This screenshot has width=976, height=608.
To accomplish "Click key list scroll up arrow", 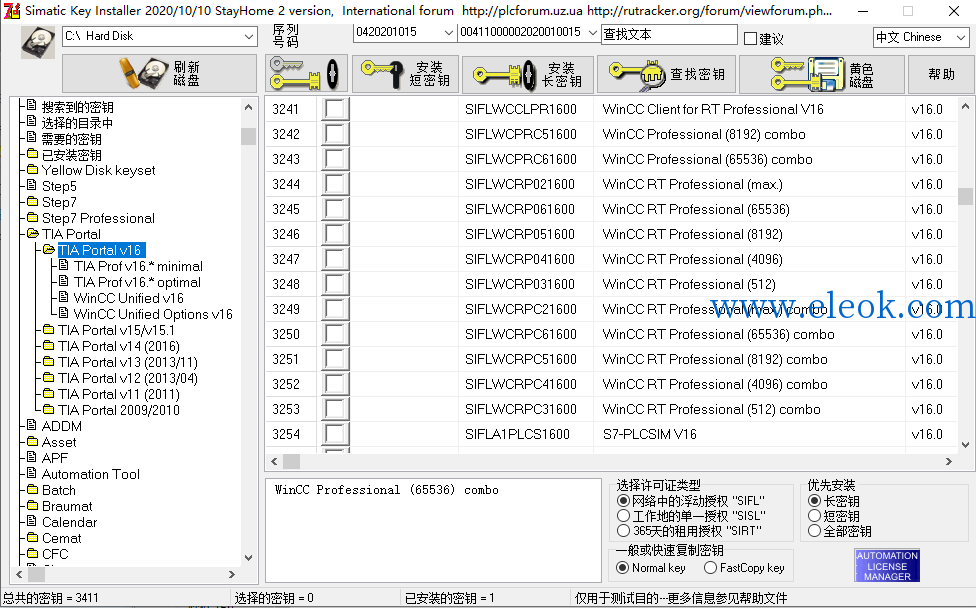I will (965, 106).
